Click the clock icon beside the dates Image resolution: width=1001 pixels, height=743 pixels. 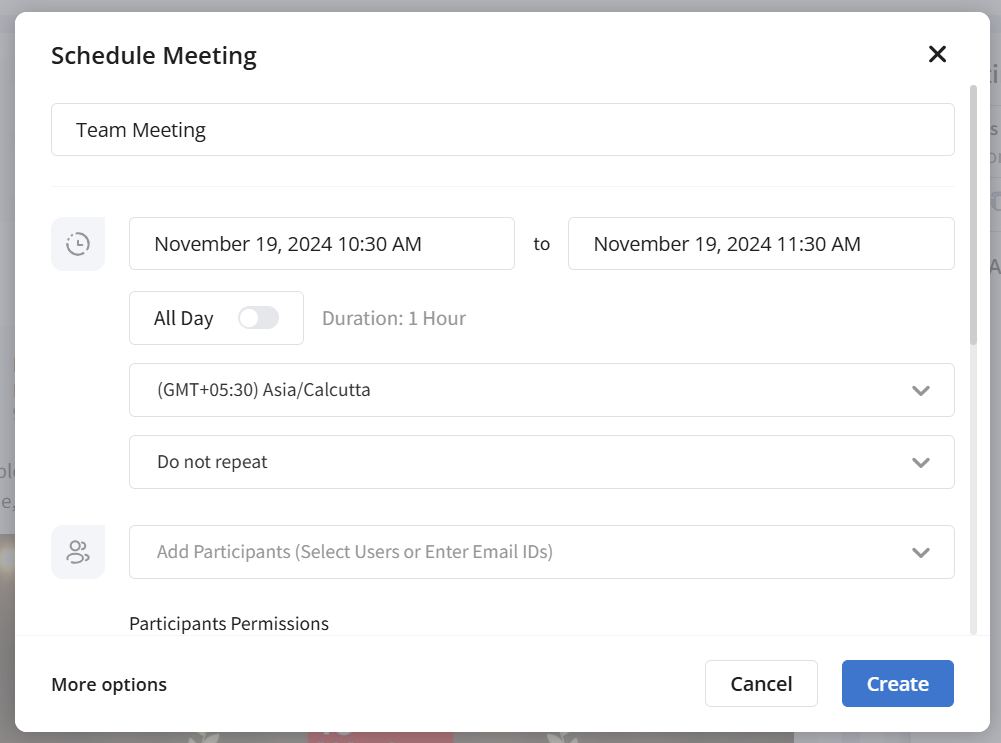78,244
